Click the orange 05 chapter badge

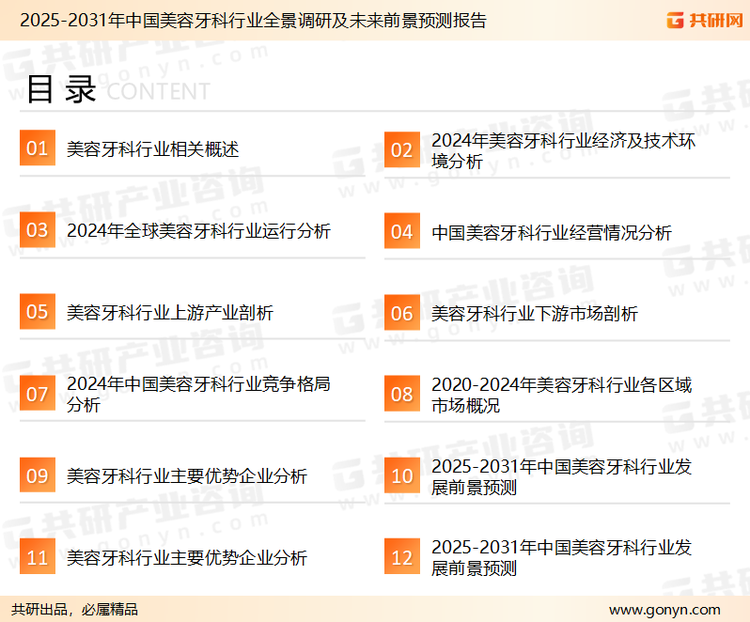click(x=37, y=311)
